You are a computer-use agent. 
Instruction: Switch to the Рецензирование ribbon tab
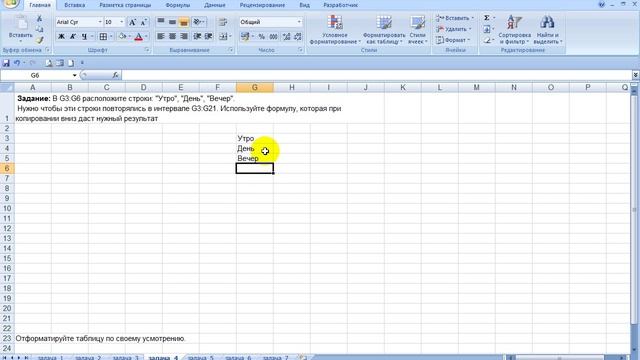coord(262,5)
